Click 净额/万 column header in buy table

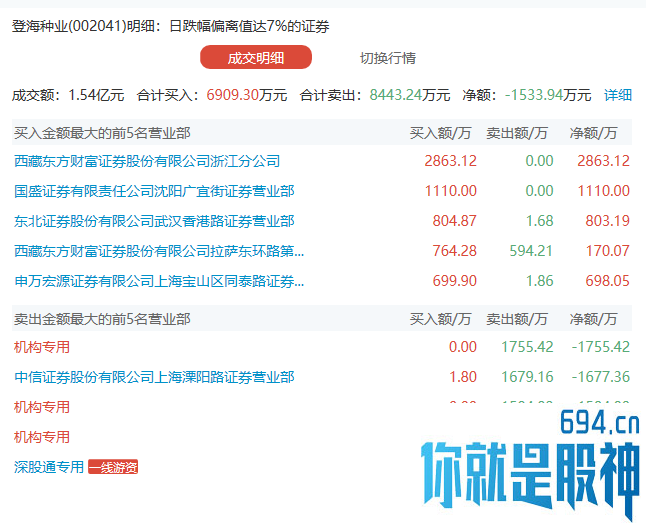coord(594,133)
